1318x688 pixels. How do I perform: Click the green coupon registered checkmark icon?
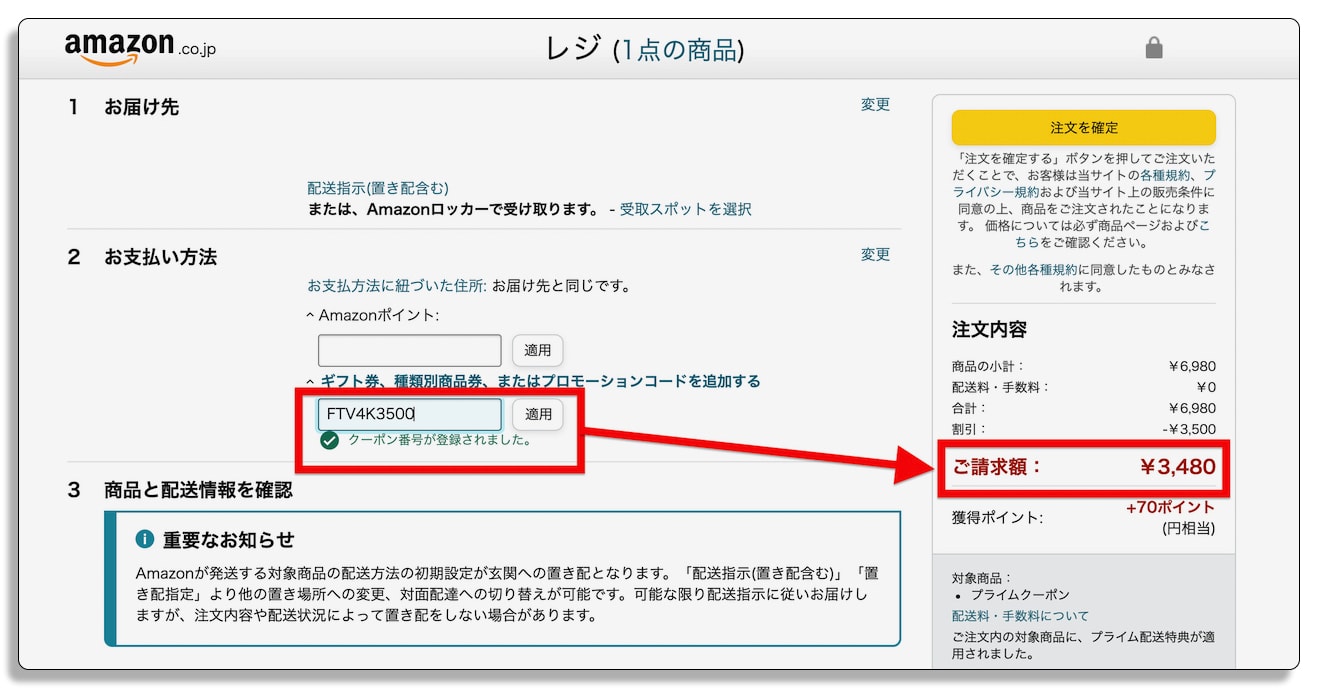tap(329, 441)
